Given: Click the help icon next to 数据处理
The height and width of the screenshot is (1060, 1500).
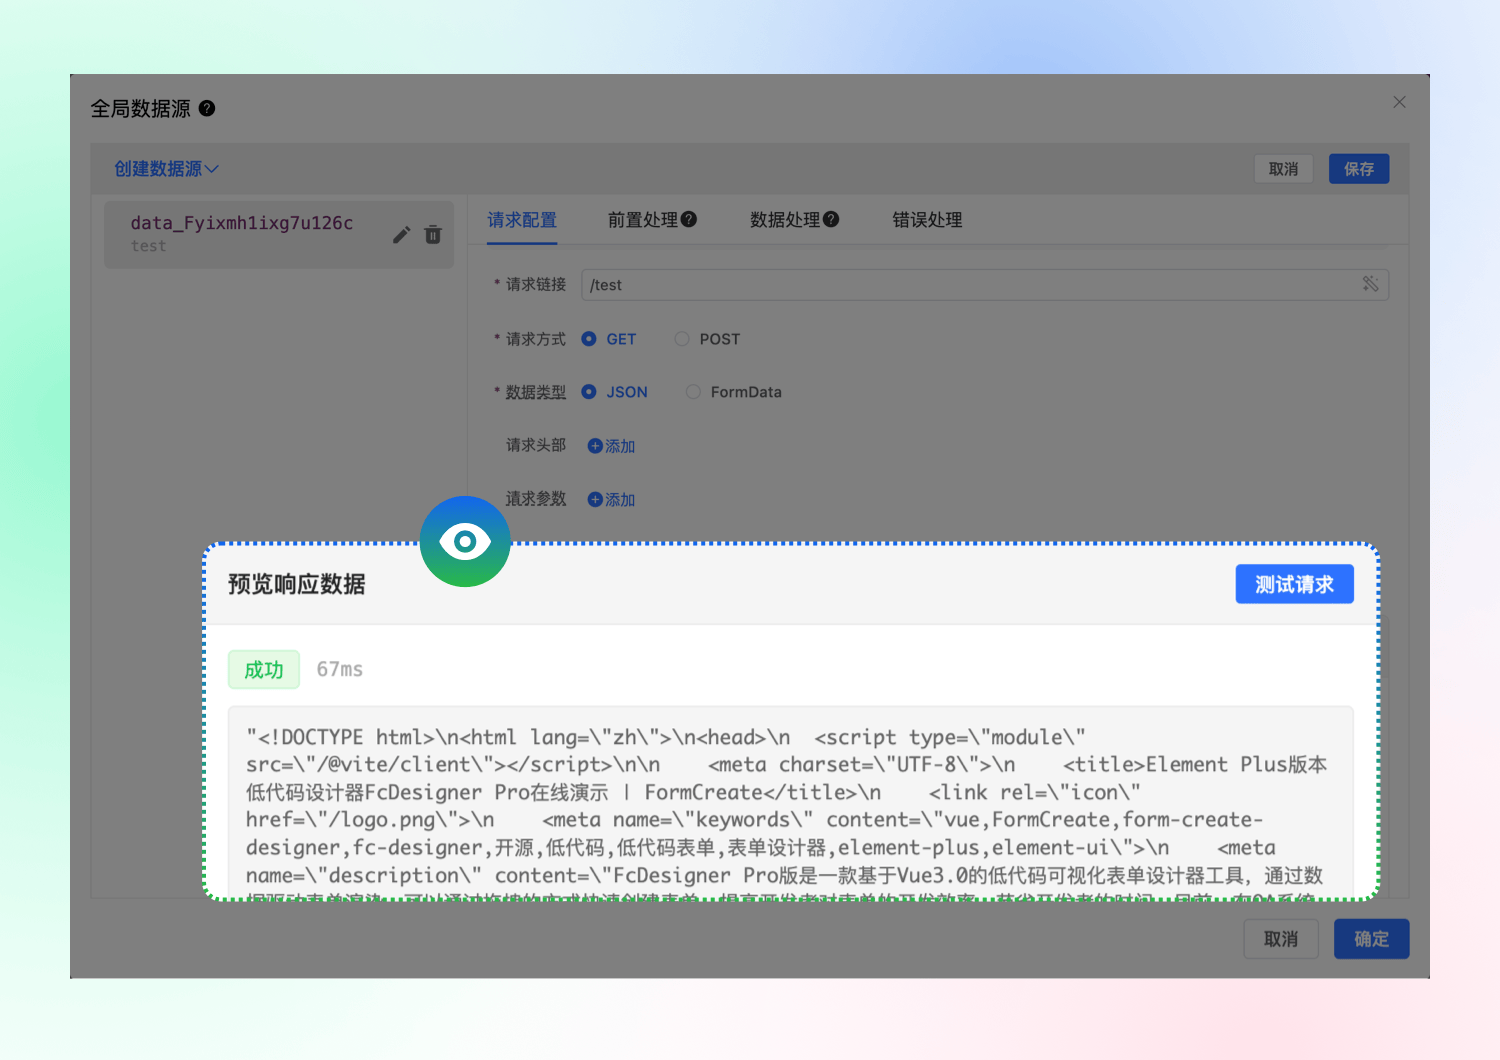Looking at the screenshot, I should 831,219.
